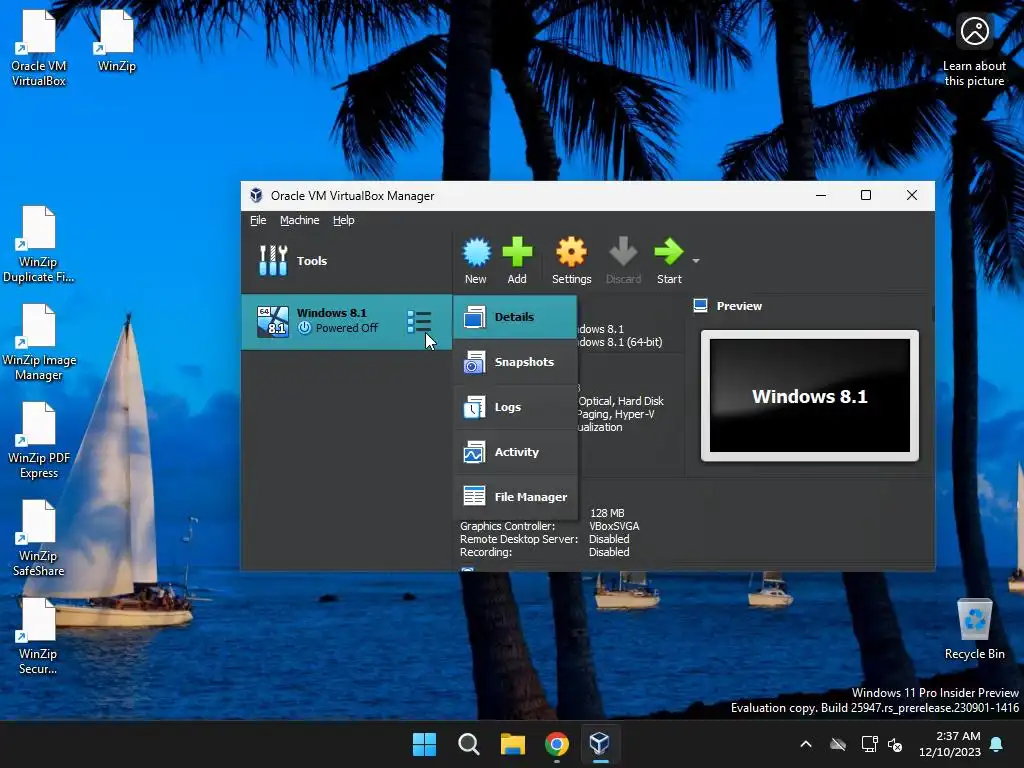The height and width of the screenshot is (768, 1024).
Task: Click the 'Optical, Hard Disk' boot order text
Action: tap(621, 401)
